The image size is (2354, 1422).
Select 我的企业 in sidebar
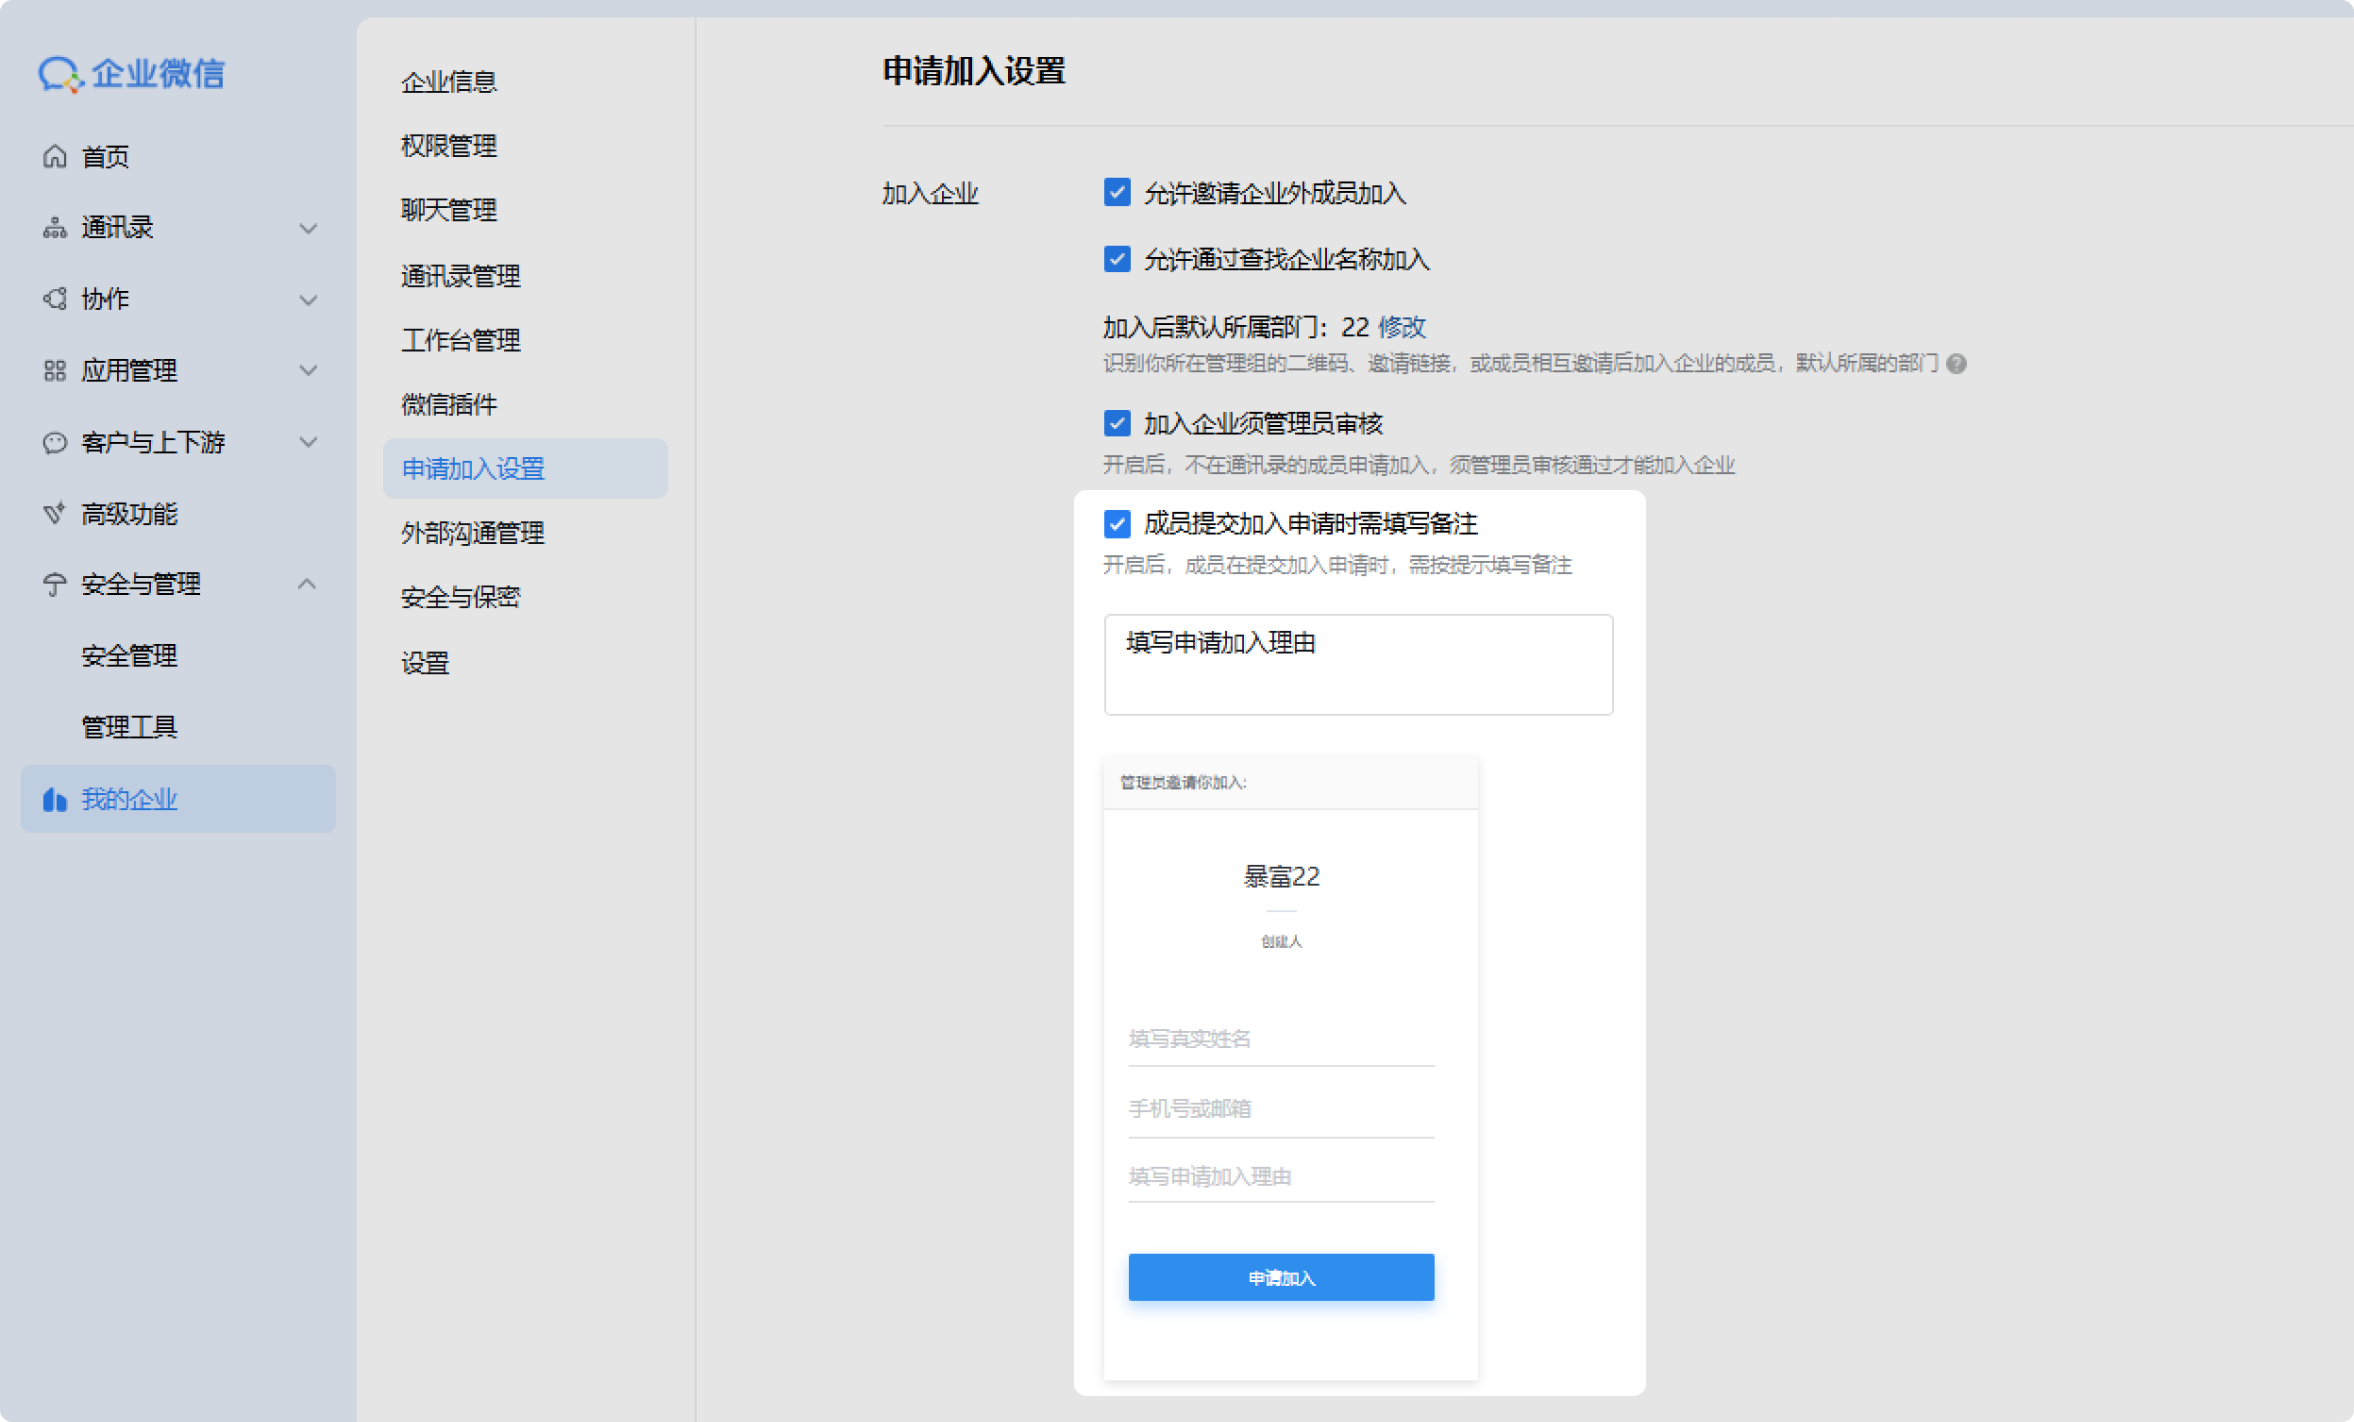(178, 799)
